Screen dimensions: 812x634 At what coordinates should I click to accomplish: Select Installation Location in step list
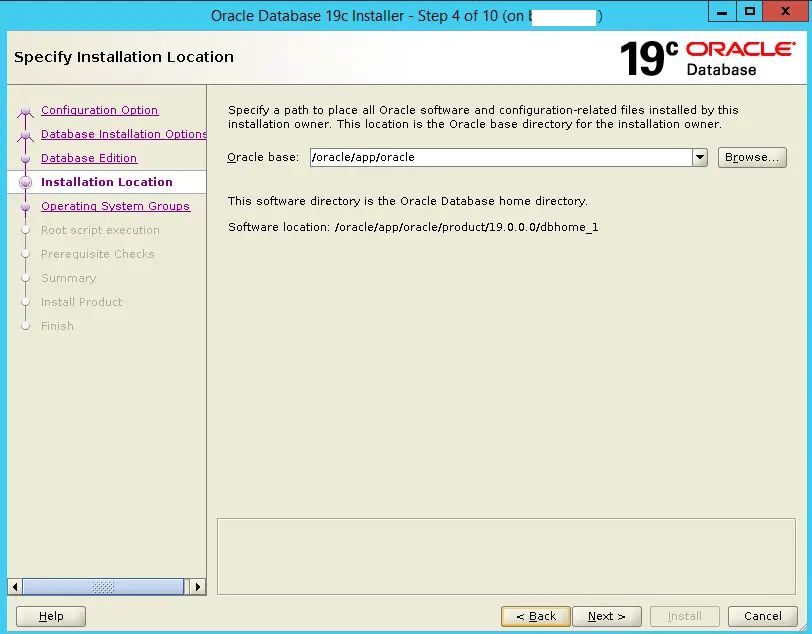tap(107, 182)
